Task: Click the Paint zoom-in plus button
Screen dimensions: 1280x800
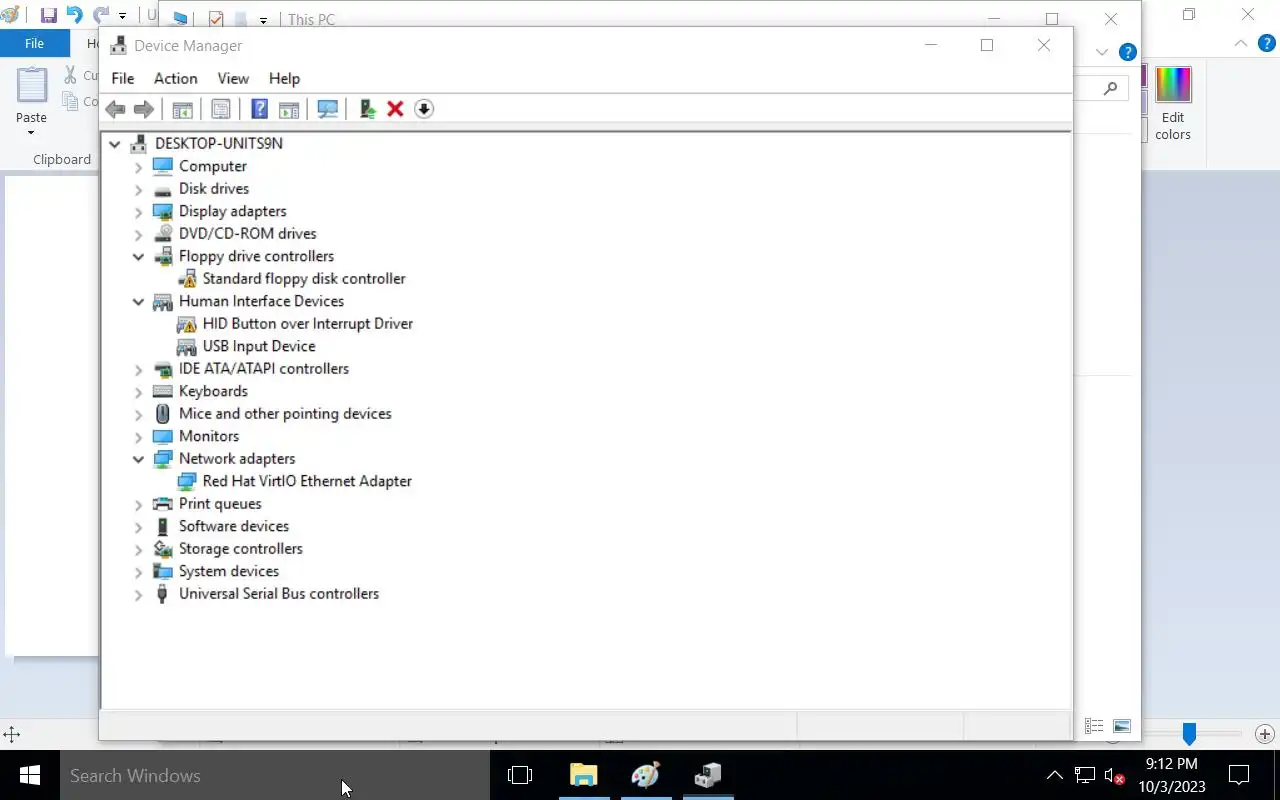Action: click(1264, 735)
